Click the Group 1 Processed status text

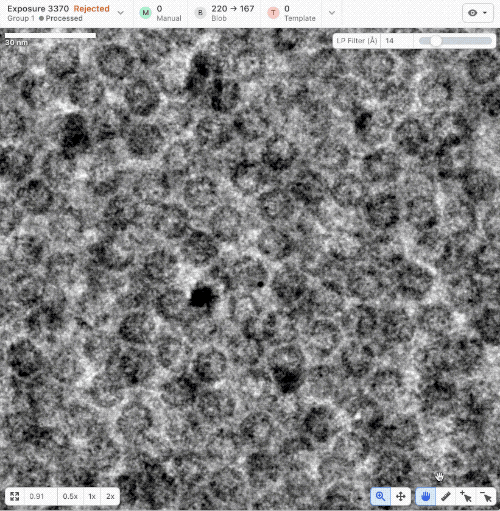(x=45, y=18)
